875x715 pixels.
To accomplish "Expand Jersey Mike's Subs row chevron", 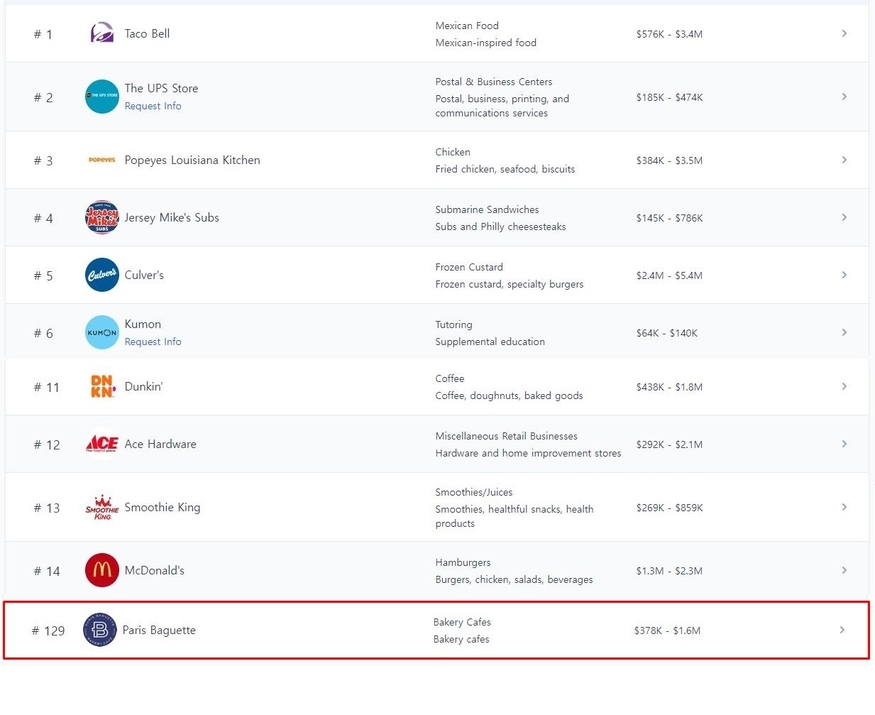I will (x=844, y=217).
